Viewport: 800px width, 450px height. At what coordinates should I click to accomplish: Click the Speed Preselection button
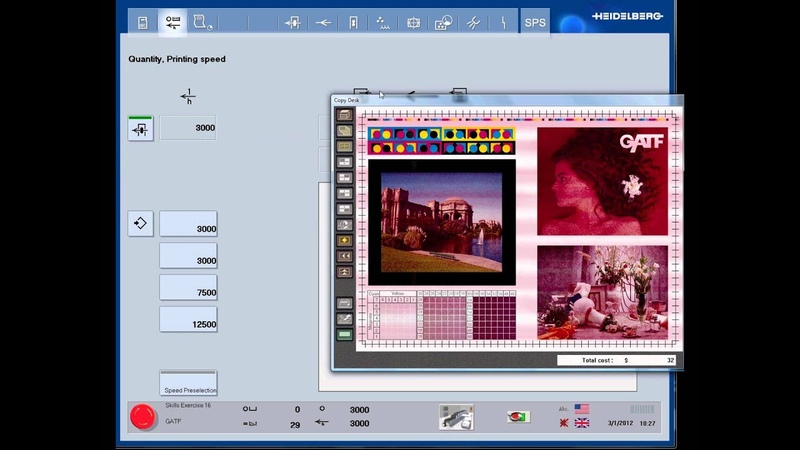(188, 383)
